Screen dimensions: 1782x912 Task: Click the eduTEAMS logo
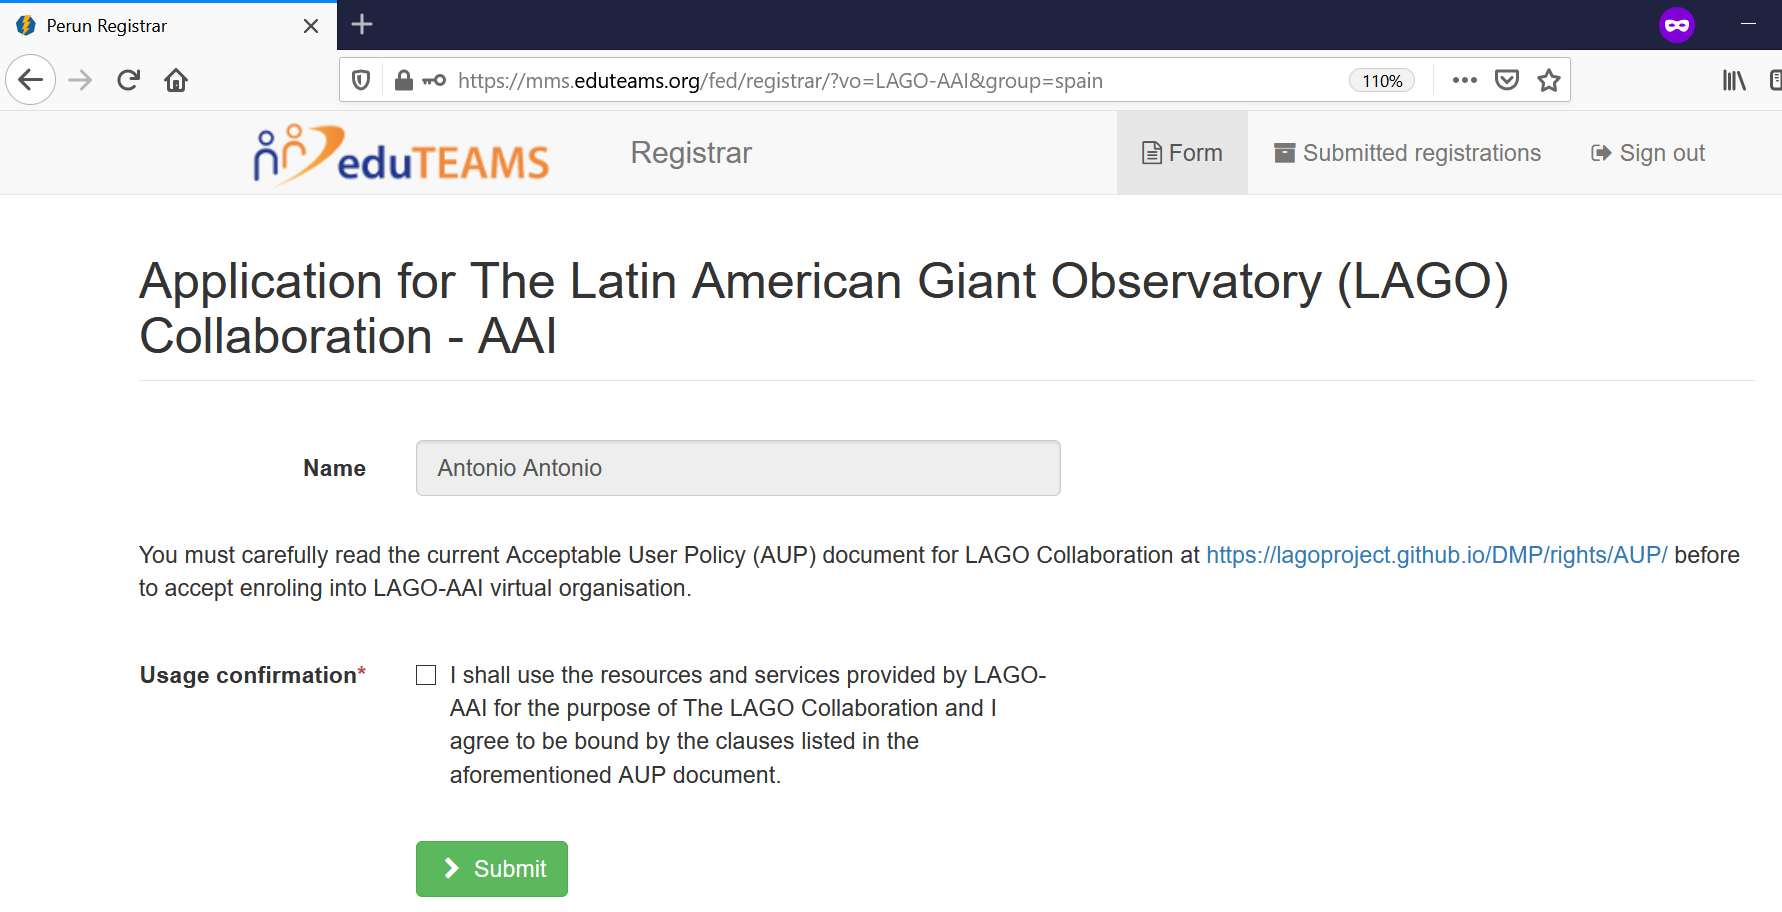[401, 154]
